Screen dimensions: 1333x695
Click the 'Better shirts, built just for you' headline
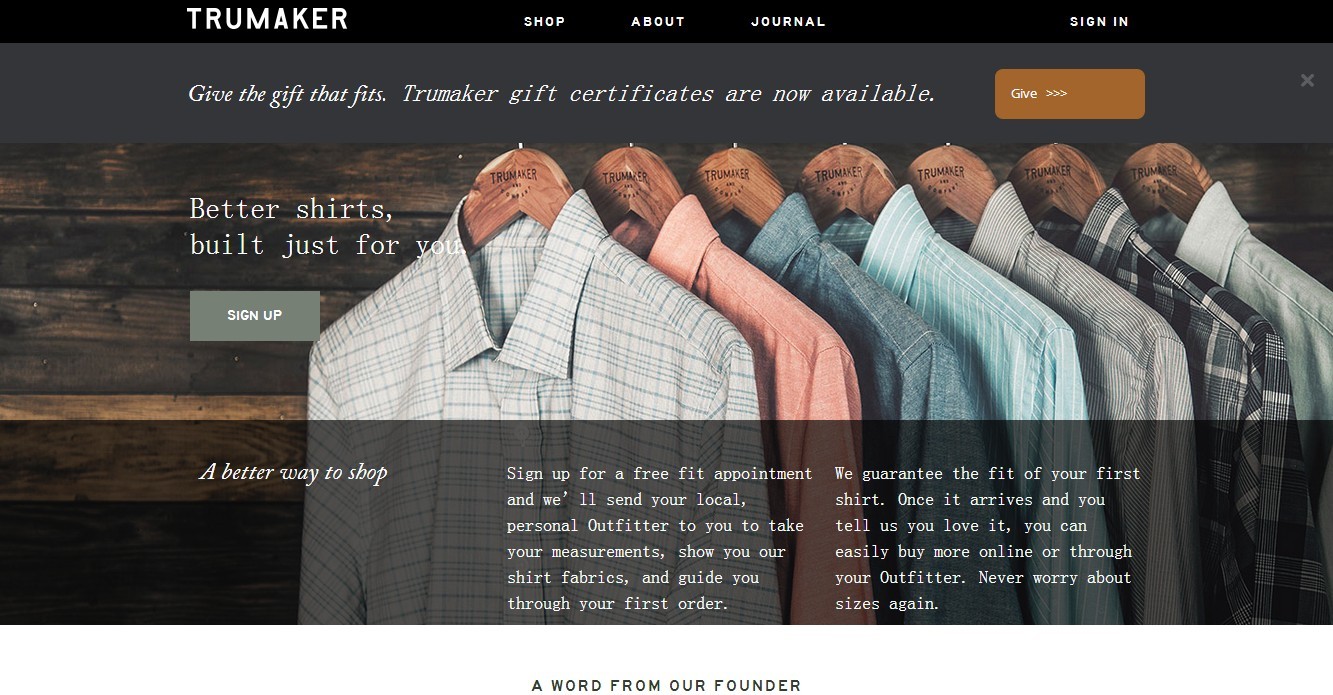click(327, 227)
